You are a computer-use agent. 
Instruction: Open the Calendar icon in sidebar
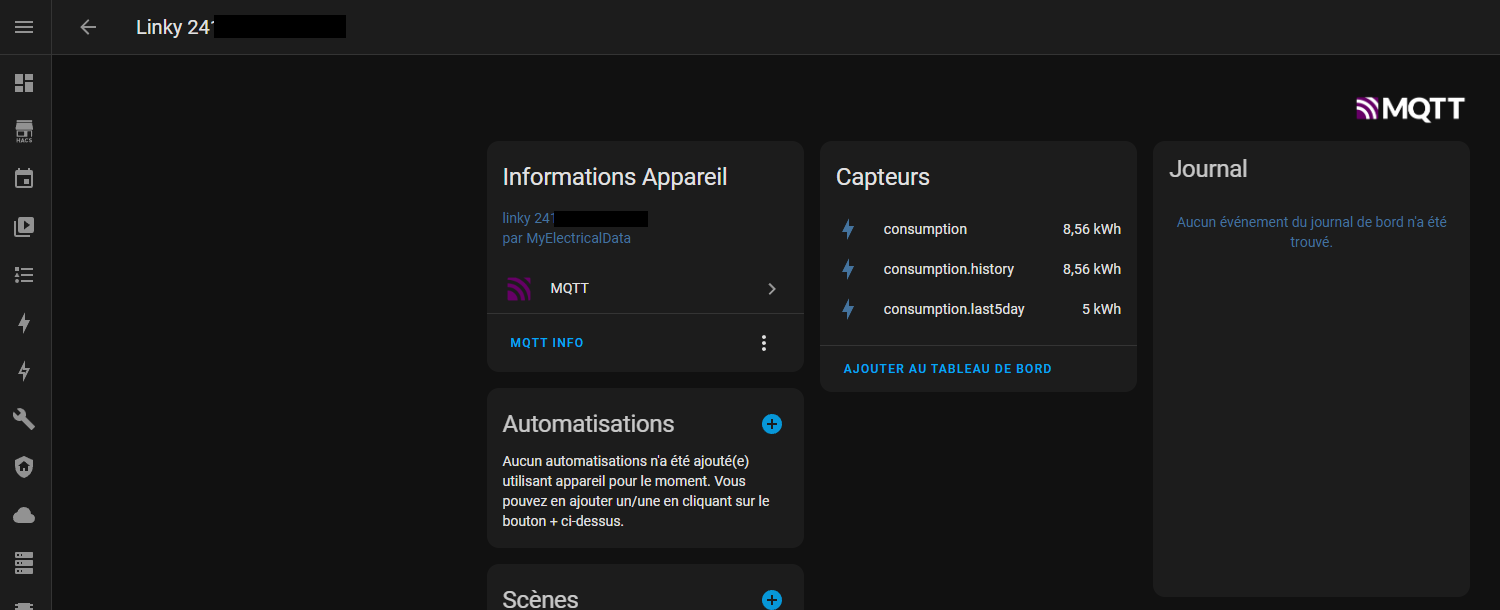[x=24, y=179]
